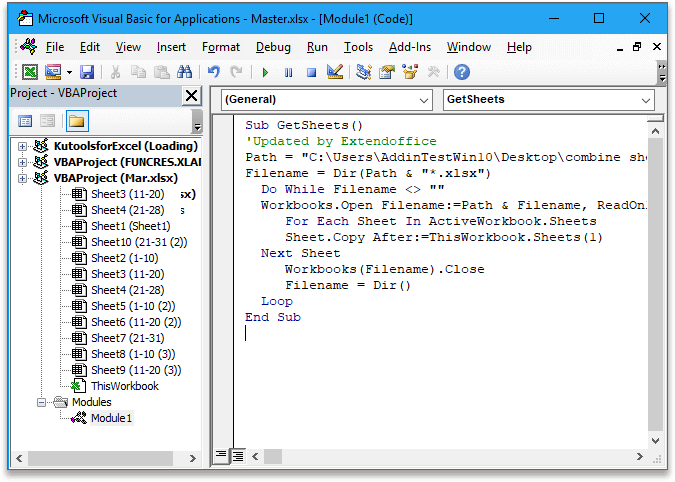Image resolution: width=675 pixels, height=482 pixels.
Task: Switch to Full Module View button
Action: pos(238,456)
